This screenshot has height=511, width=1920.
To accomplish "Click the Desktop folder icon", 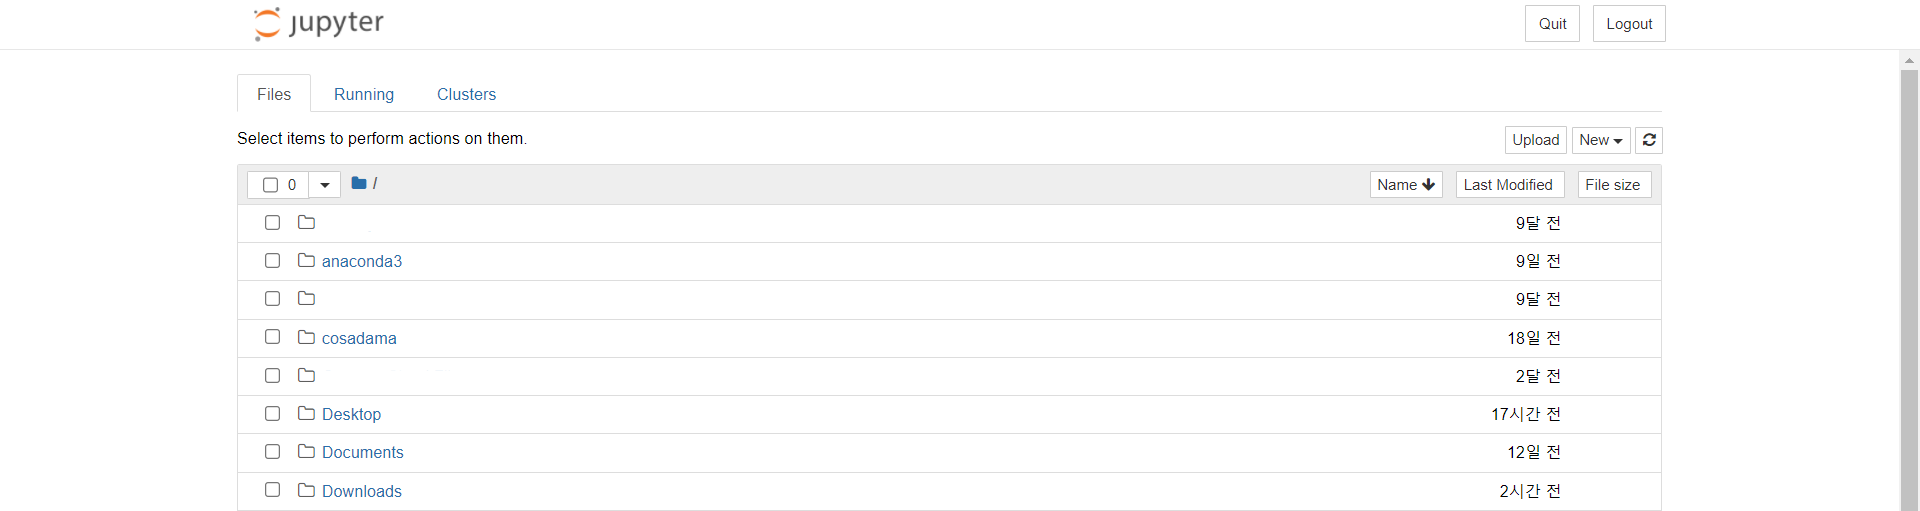I will [x=307, y=414].
